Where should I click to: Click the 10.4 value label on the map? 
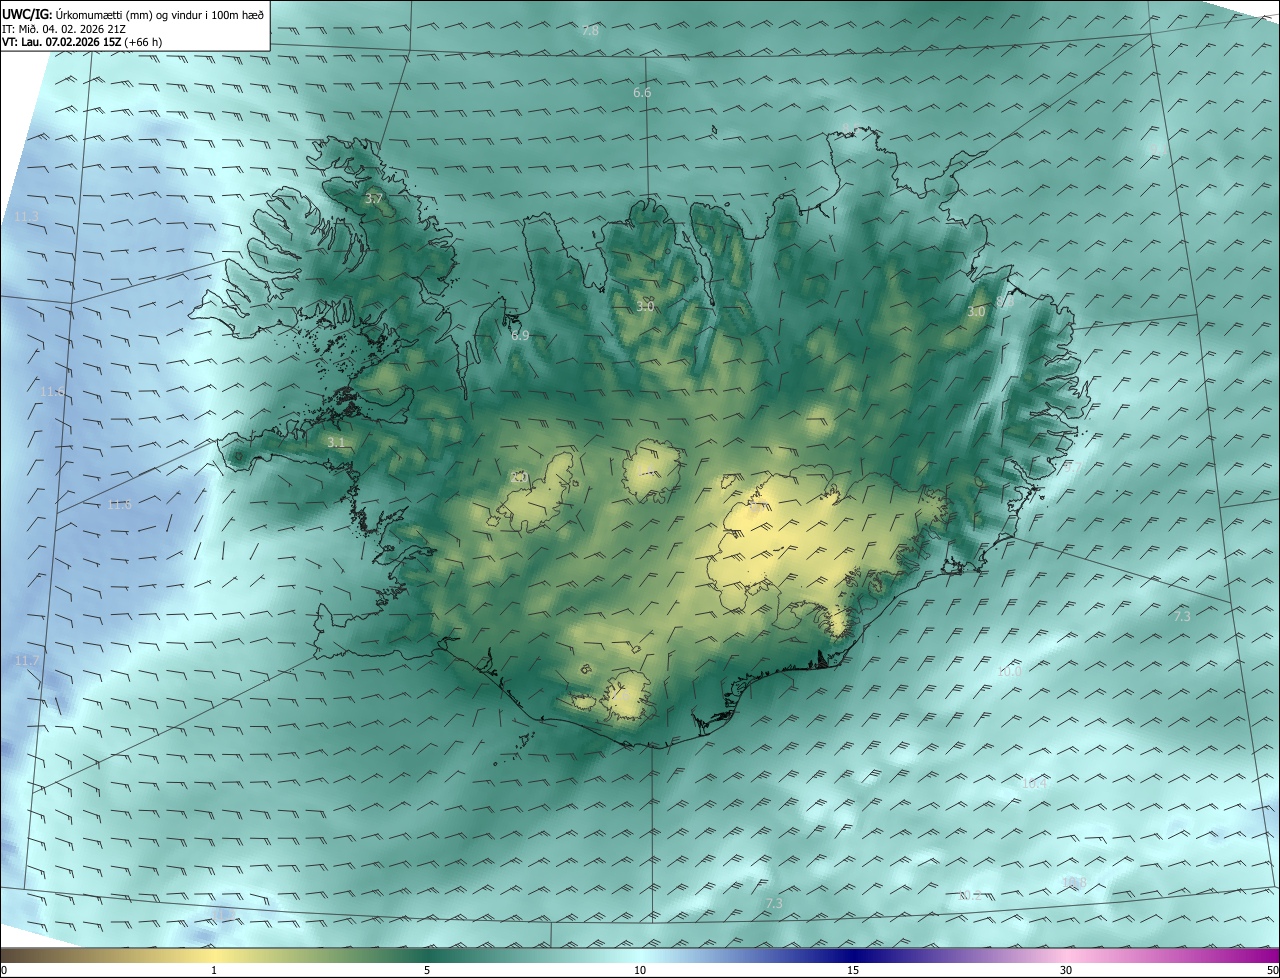click(x=1034, y=784)
